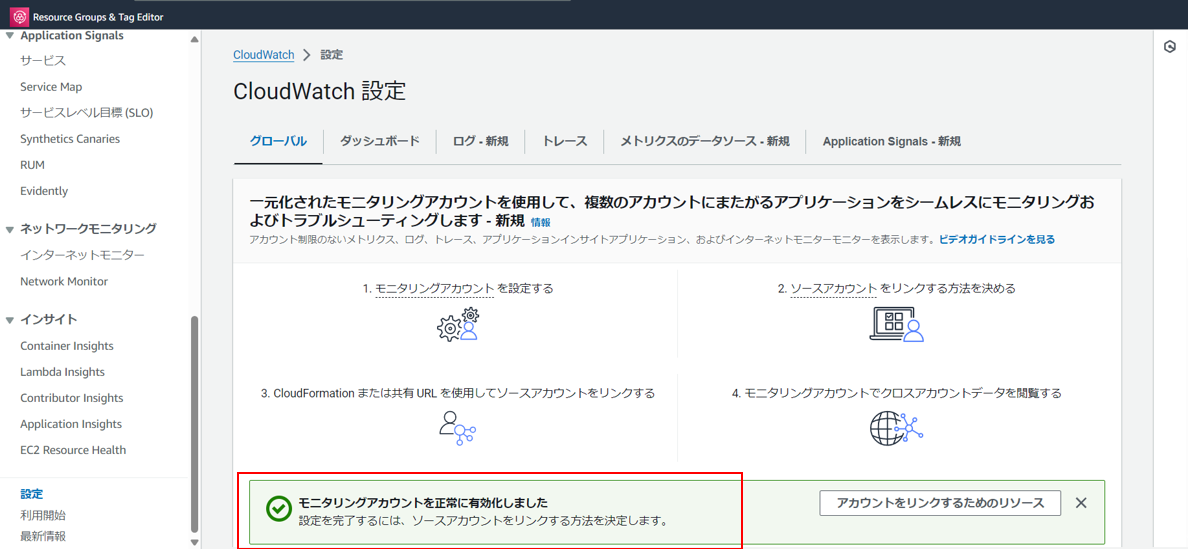Select Application Signals - 新規 tab
This screenshot has height=549, width=1188.
(x=891, y=141)
